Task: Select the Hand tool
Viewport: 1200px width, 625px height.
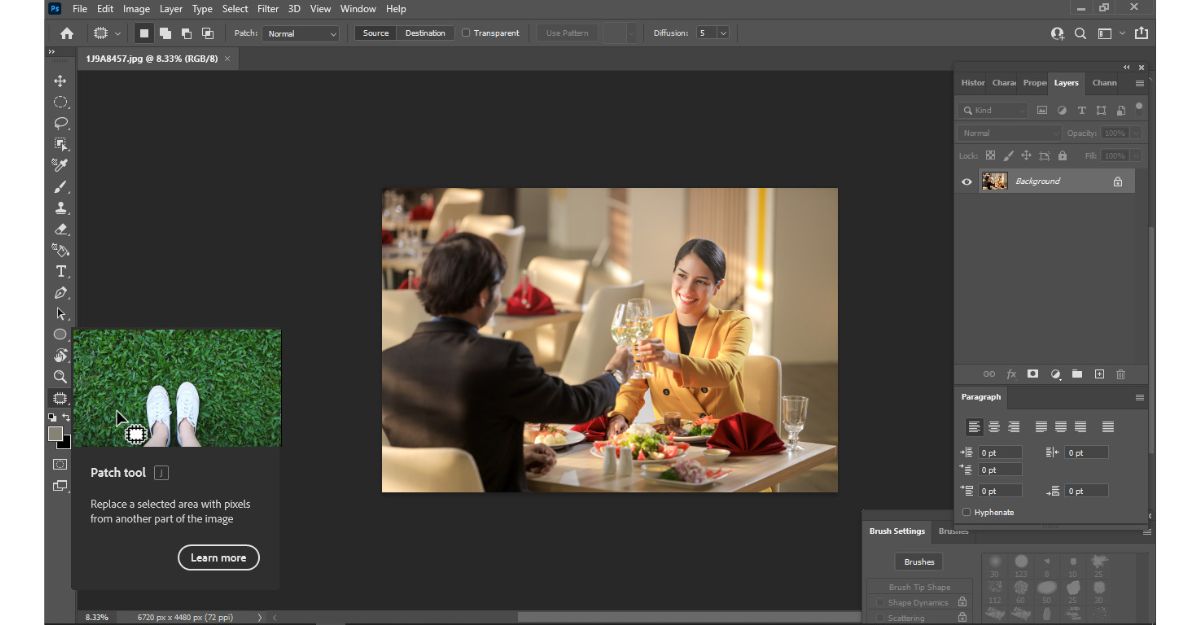Action: 60,355
